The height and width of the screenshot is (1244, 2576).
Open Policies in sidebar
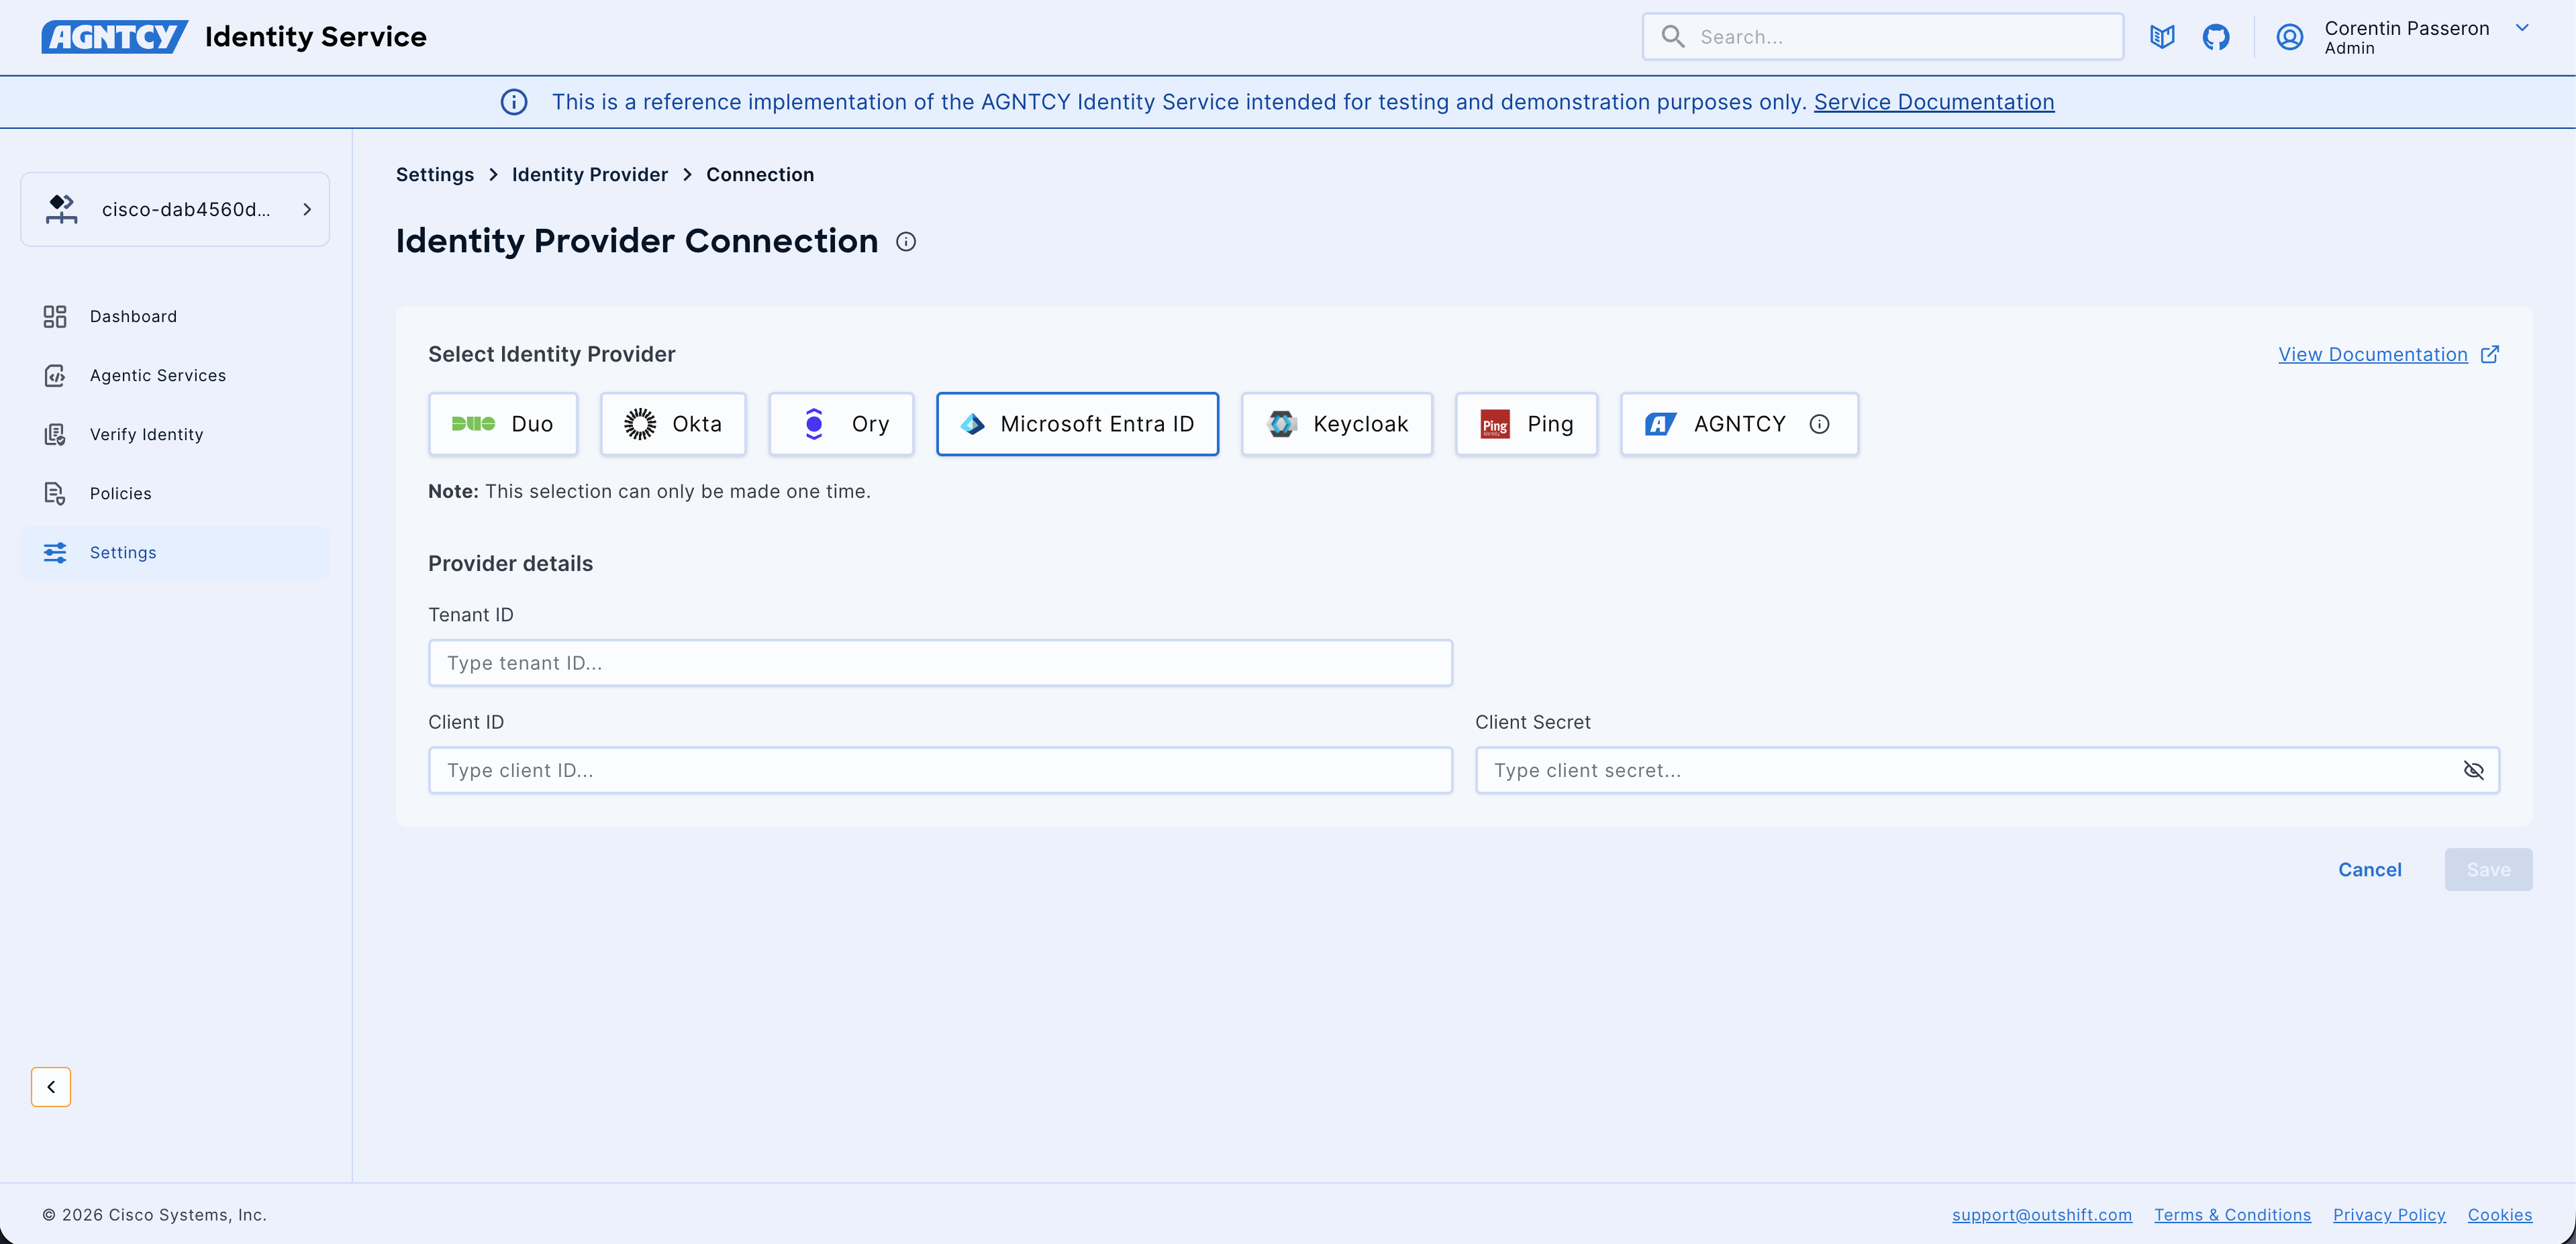click(175, 493)
